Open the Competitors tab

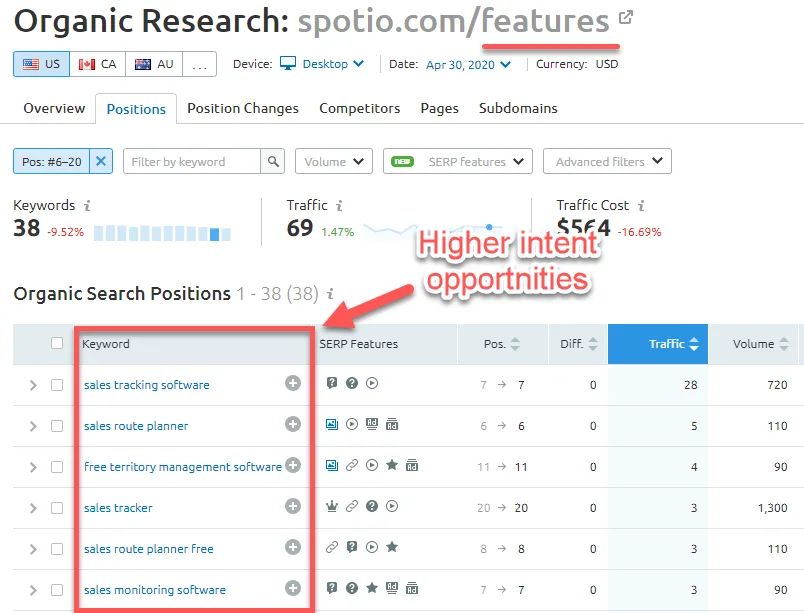(x=359, y=108)
